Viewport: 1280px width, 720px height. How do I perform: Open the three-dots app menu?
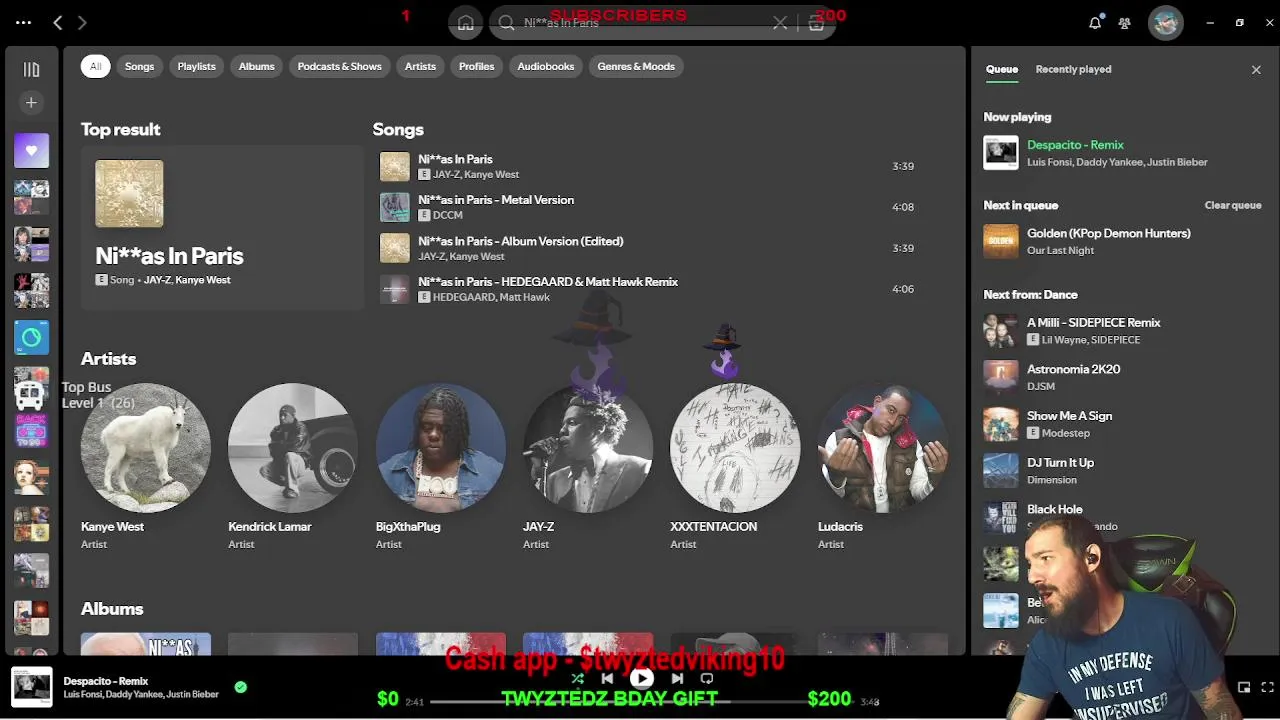[x=23, y=22]
